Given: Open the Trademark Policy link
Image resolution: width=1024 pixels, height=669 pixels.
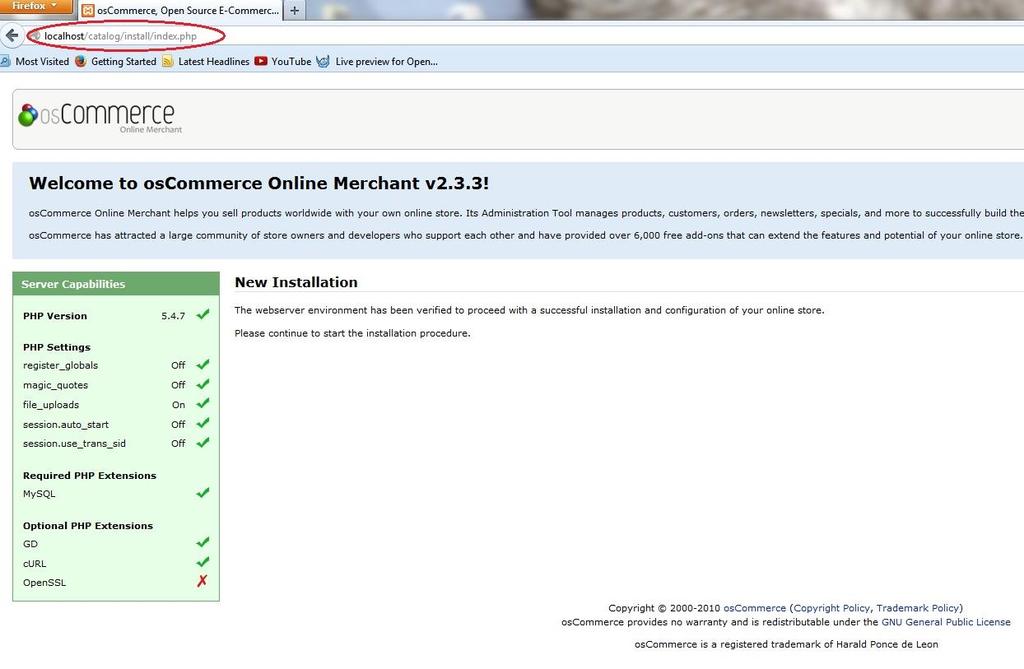Looking at the screenshot, I should (x=918, y=608).
